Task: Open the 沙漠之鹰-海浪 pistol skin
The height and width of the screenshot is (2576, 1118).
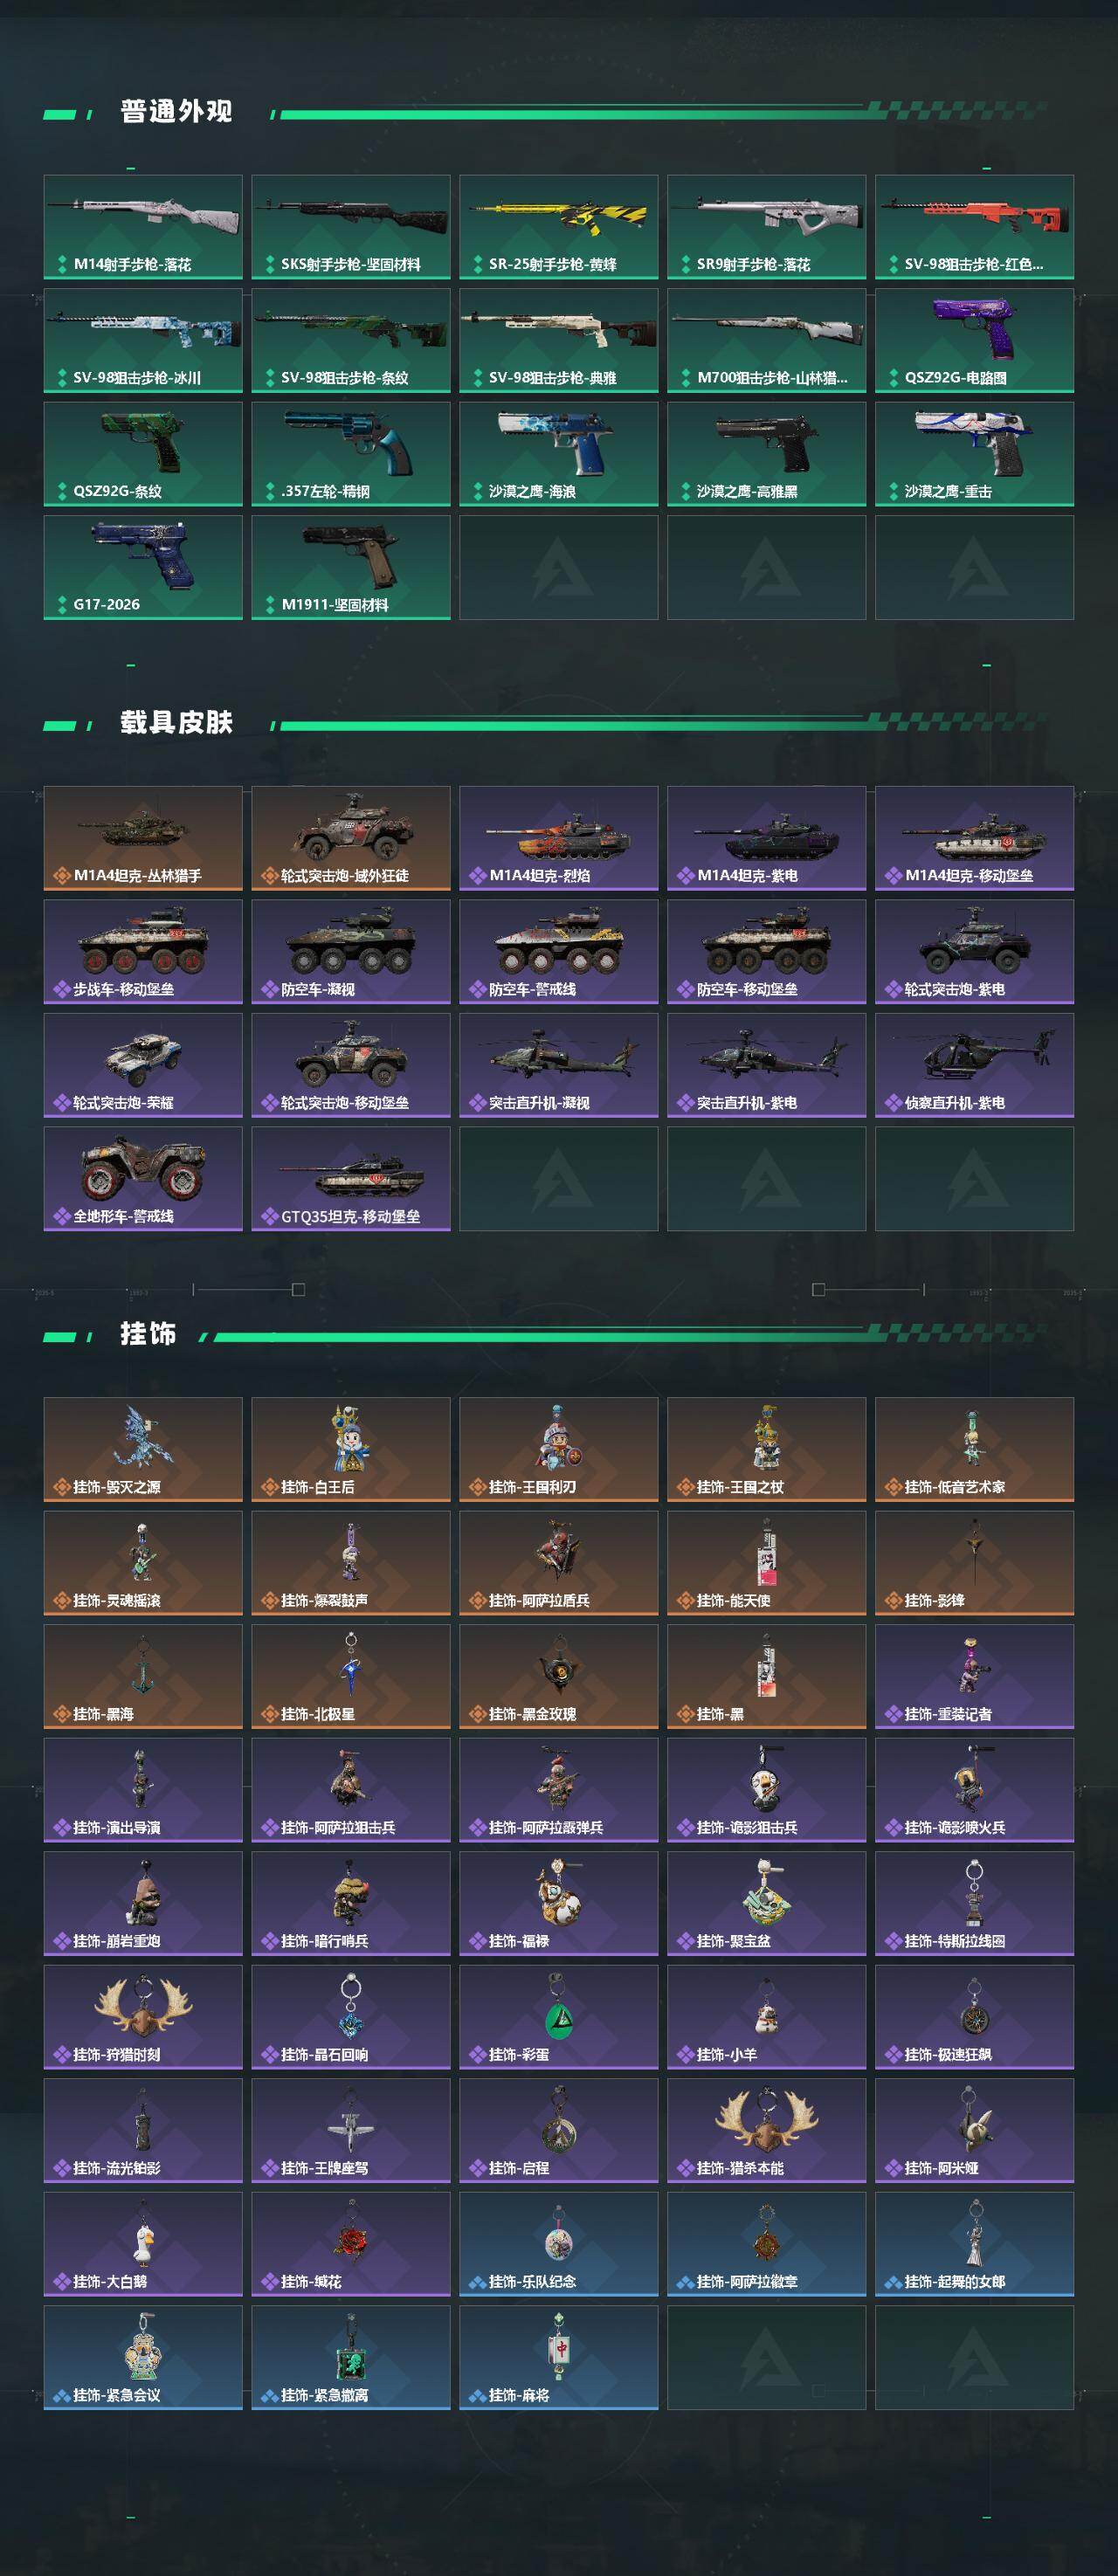Action: (x=558, y=454)
